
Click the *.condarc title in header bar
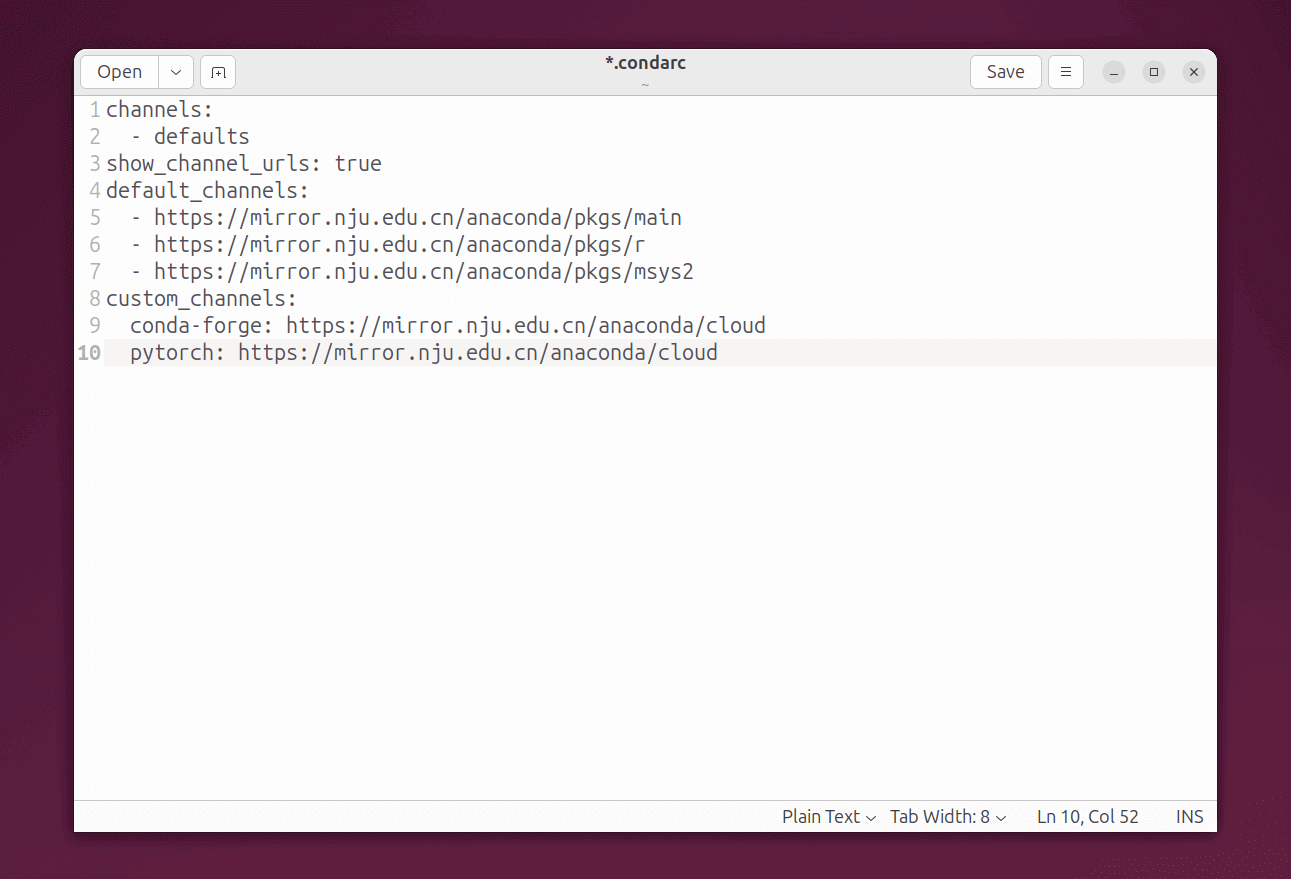click(645, 63)
